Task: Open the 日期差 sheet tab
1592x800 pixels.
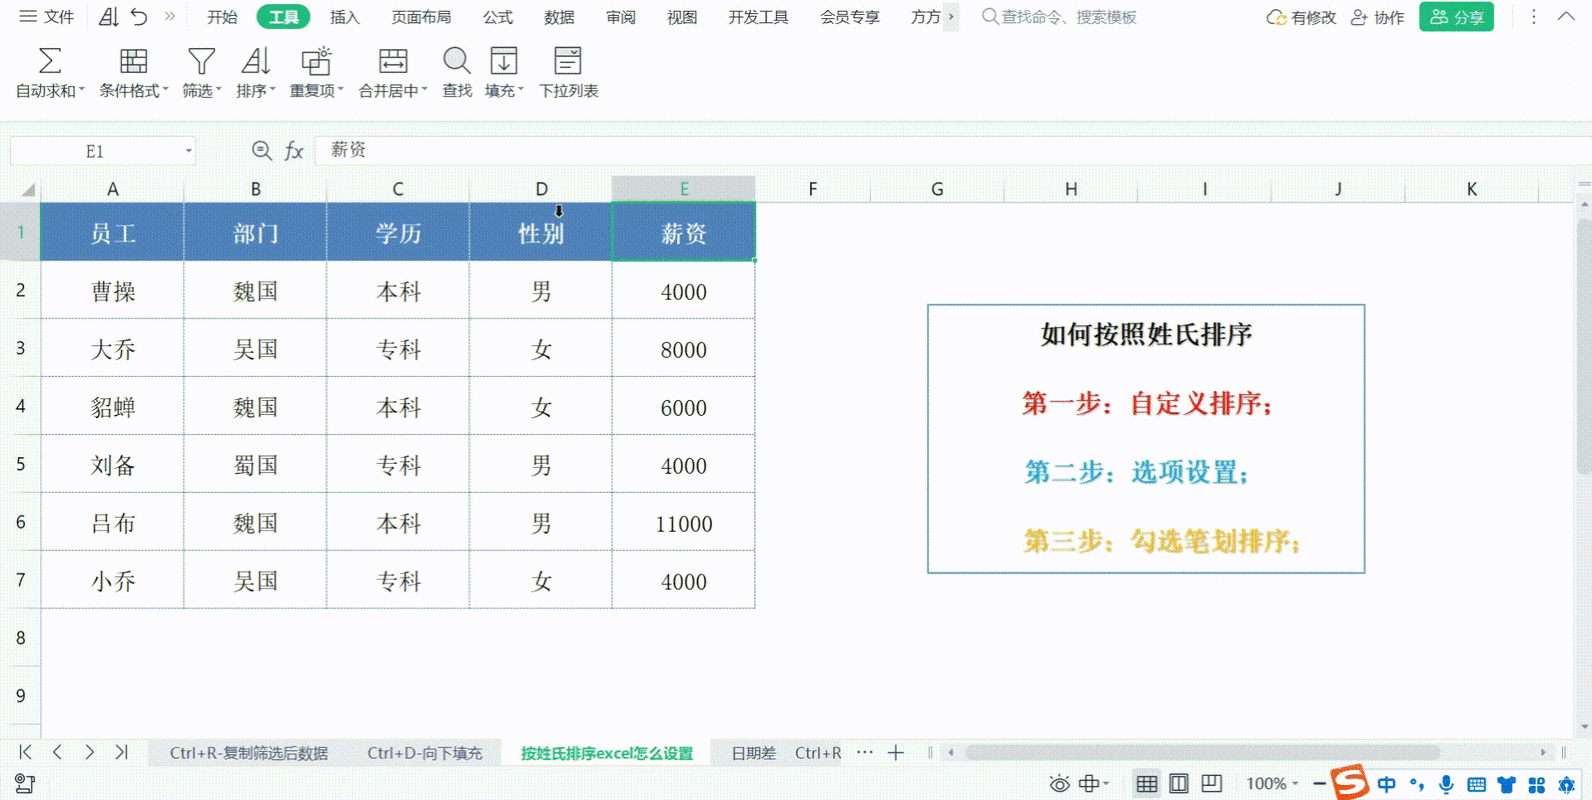Action: pos(753,753)
